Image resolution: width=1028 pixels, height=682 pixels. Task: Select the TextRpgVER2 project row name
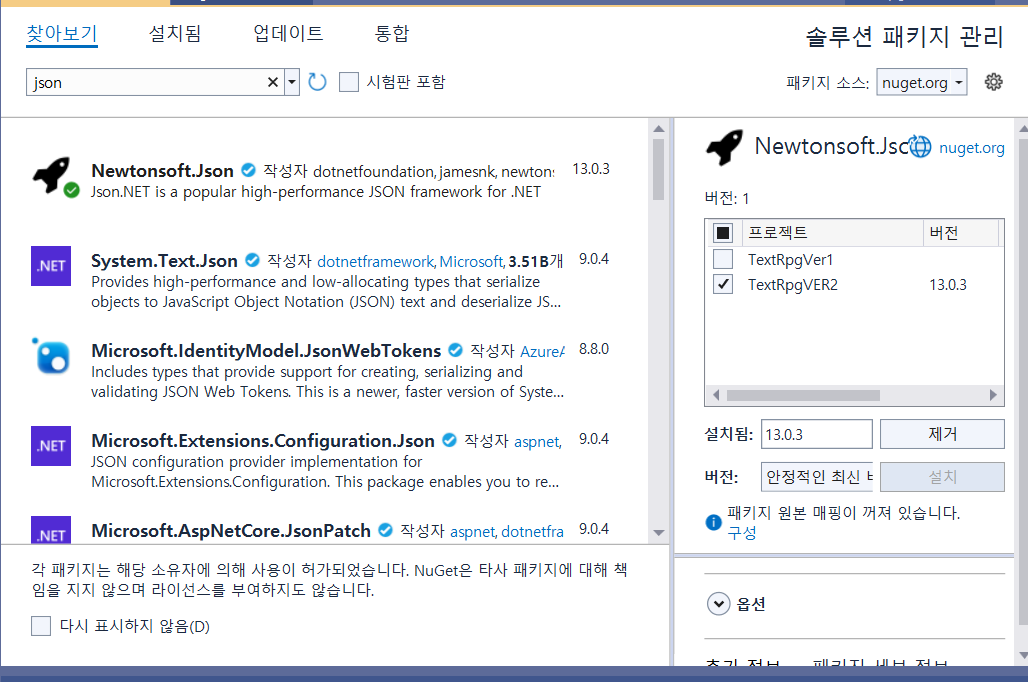[x=793, y=285]
